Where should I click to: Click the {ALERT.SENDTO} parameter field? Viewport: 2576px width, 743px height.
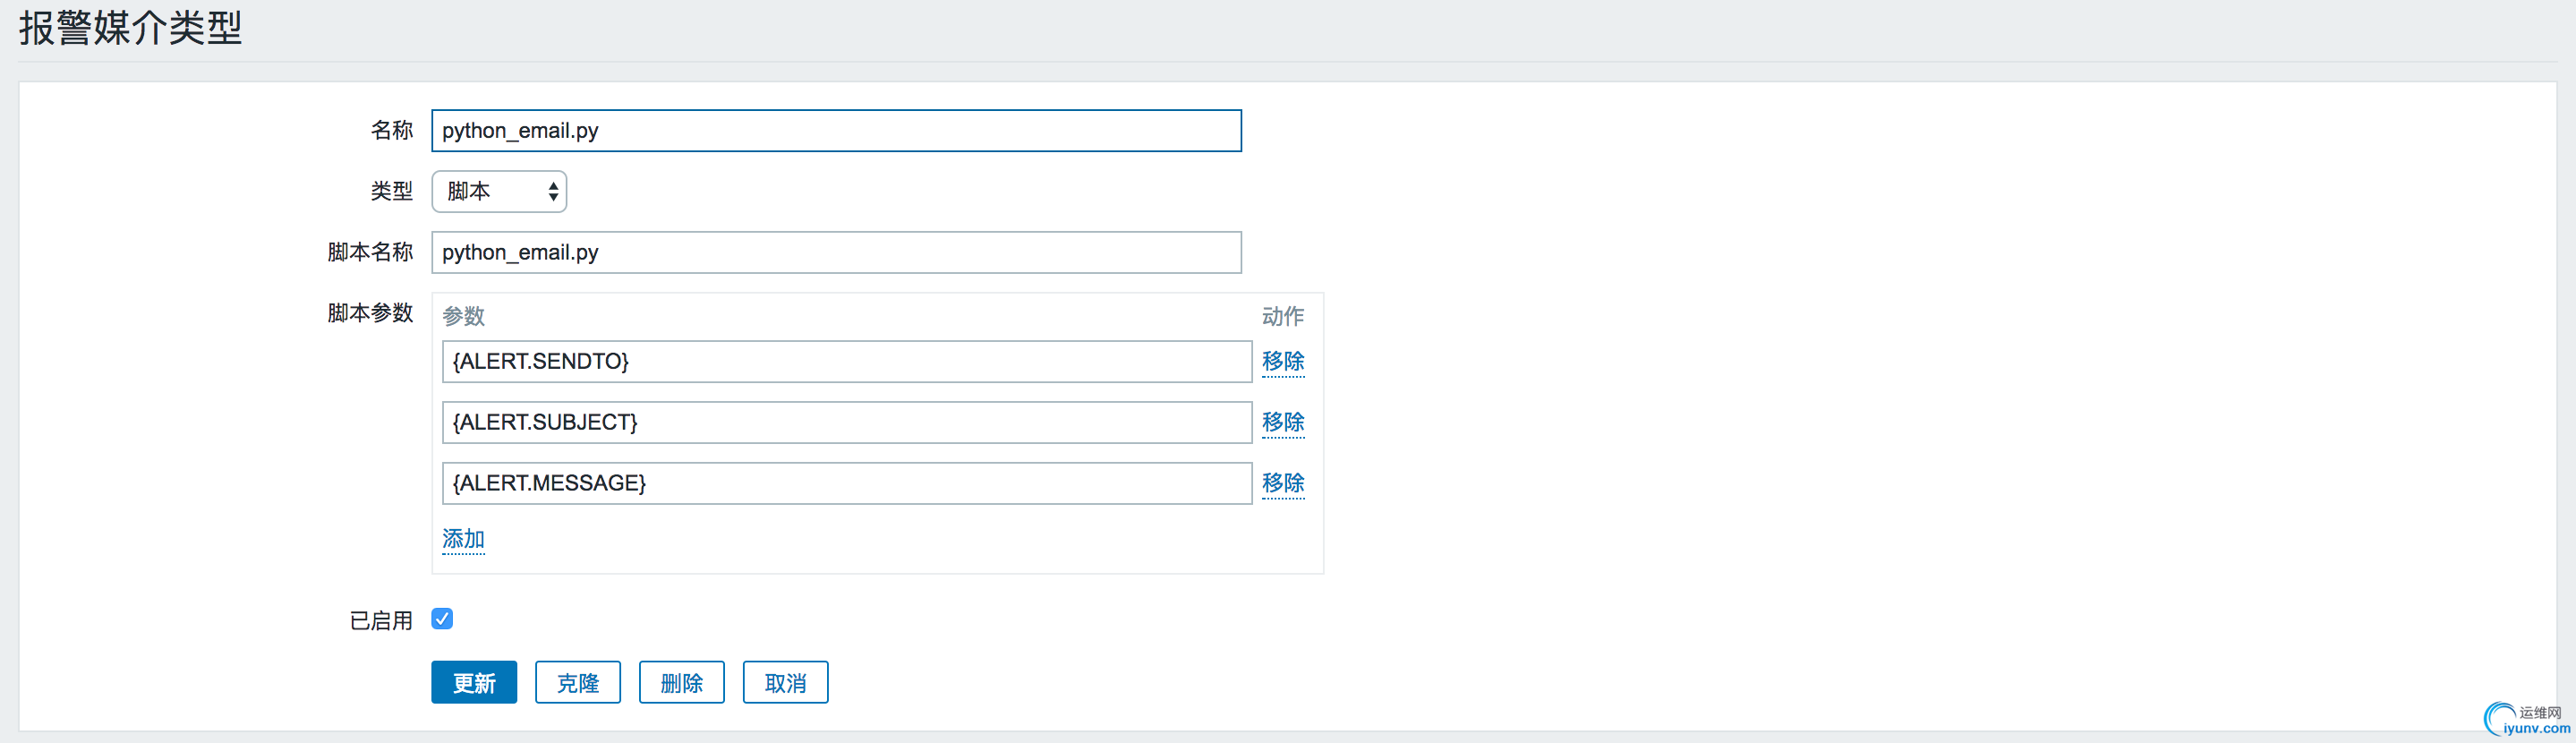tap(845, 361)
